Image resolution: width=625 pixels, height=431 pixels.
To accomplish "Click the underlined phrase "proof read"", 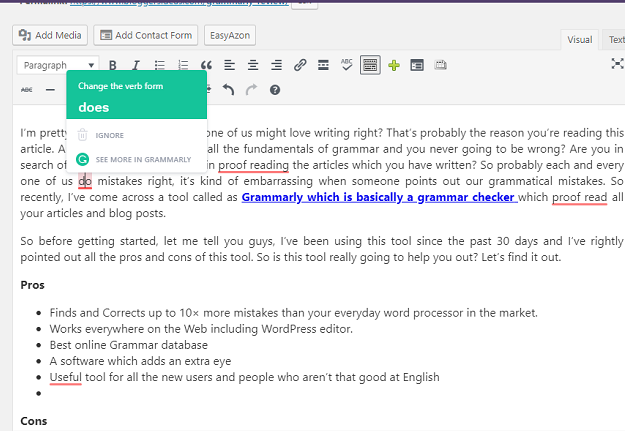I will [580, 197].
